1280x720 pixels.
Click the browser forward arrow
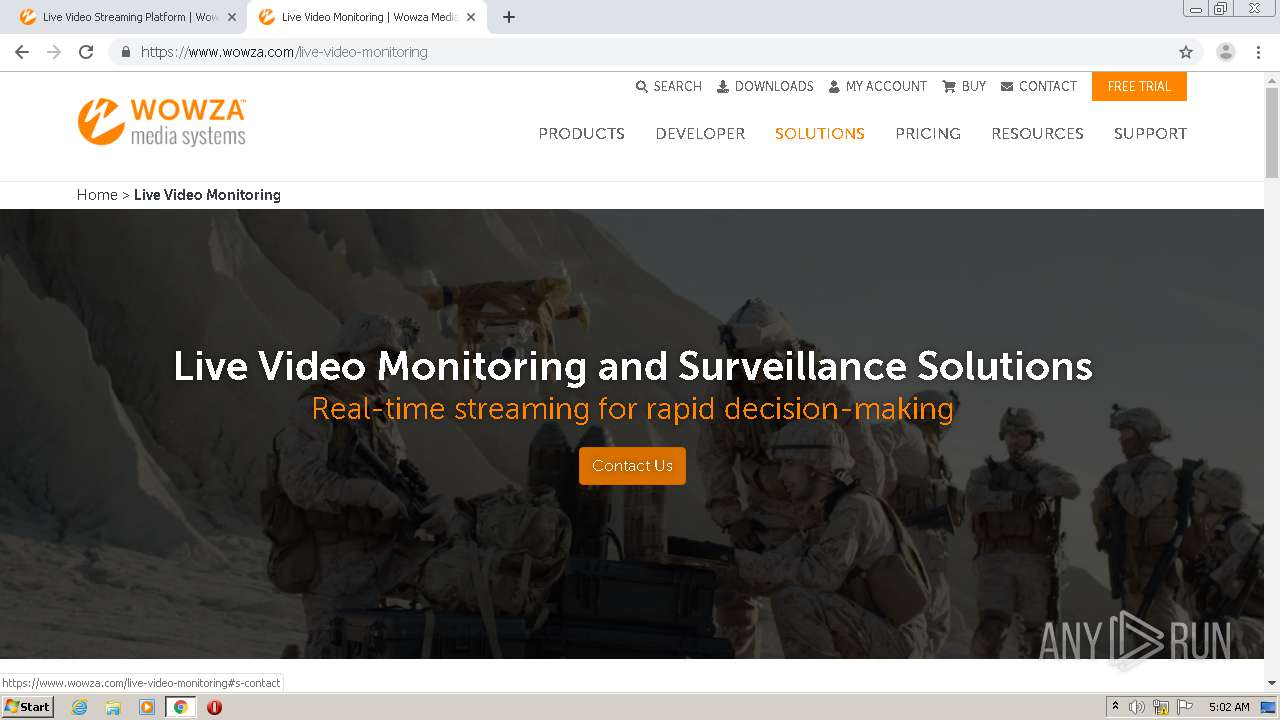(x=54, y=52)
